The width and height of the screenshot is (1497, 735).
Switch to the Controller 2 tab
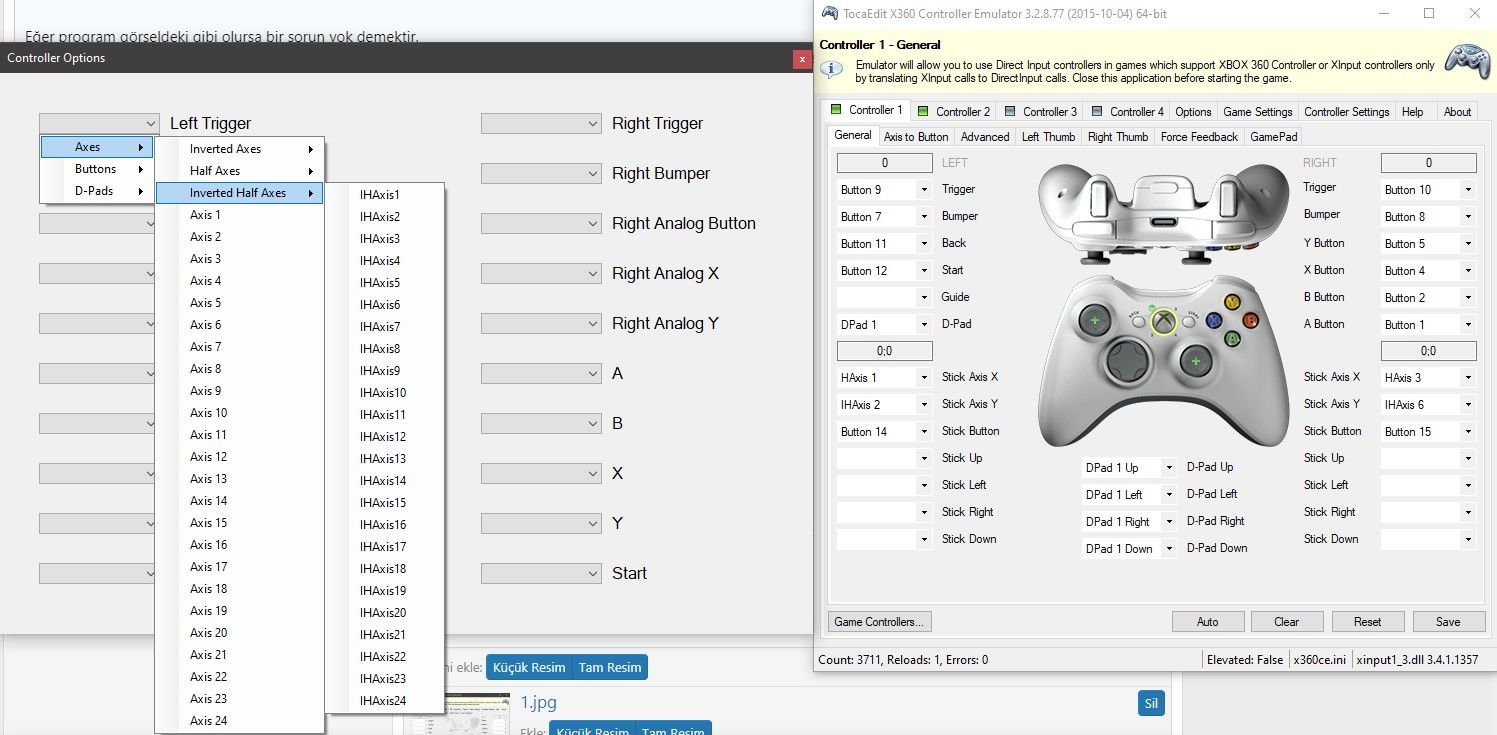tap(953, 112)
